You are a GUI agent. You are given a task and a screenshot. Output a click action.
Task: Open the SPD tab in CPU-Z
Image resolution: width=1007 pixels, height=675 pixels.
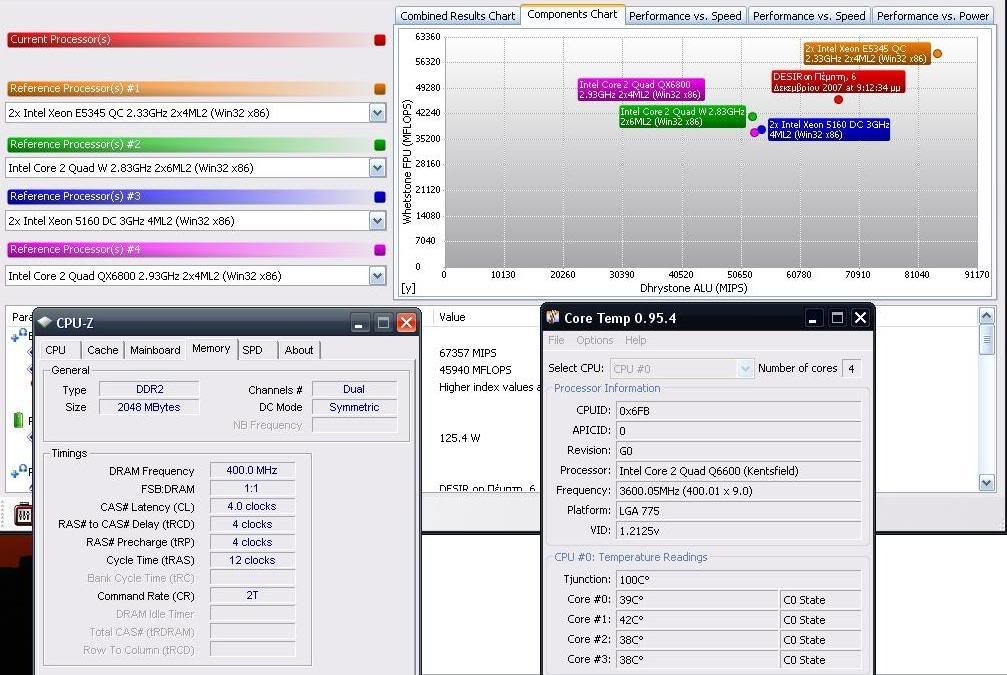coord(253,350)
